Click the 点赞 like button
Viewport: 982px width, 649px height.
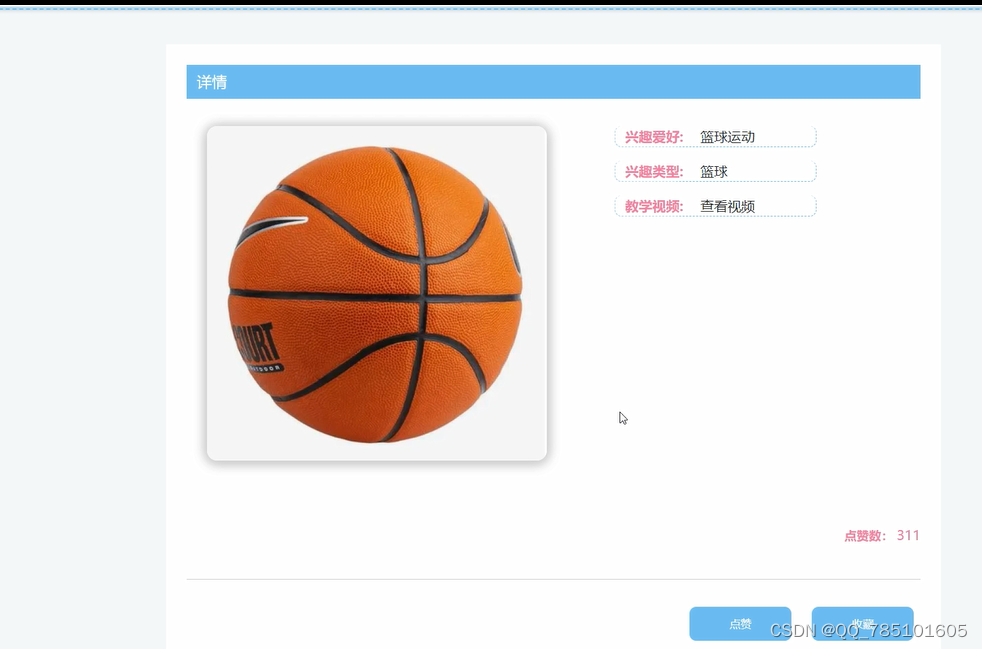pos(740,623)
